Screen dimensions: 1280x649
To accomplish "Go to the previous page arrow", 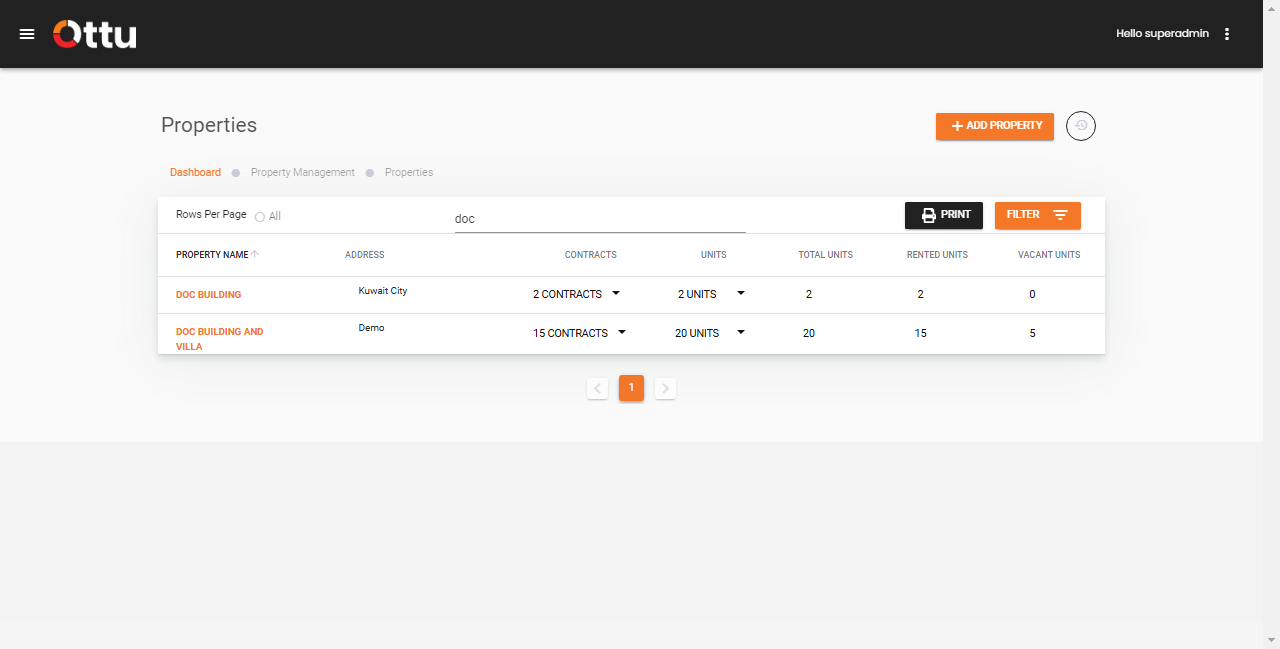I will coord(597,388).
